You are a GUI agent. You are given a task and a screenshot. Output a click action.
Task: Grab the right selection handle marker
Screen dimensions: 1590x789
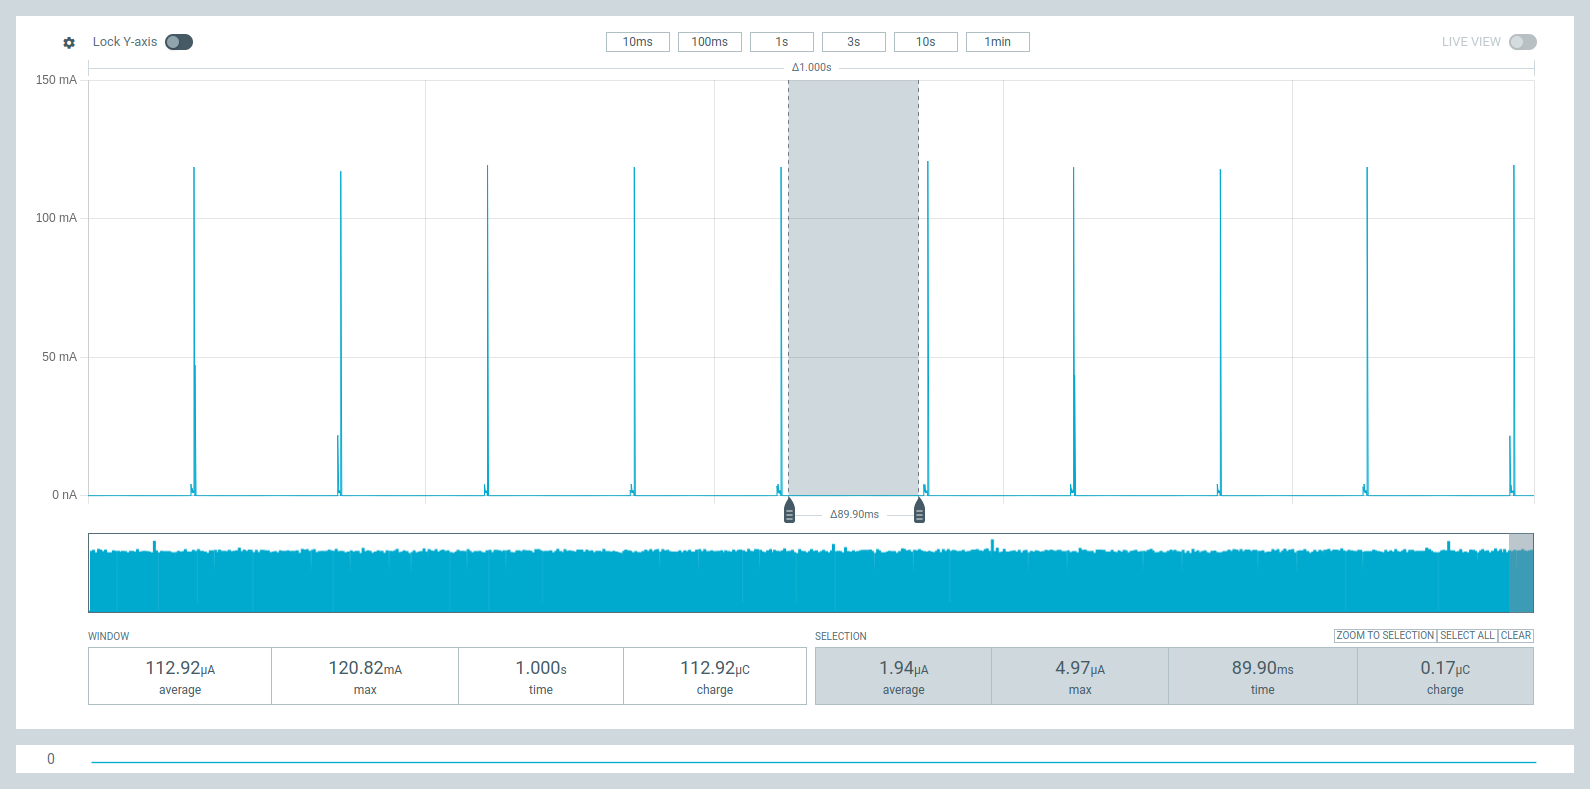point(919,511)
